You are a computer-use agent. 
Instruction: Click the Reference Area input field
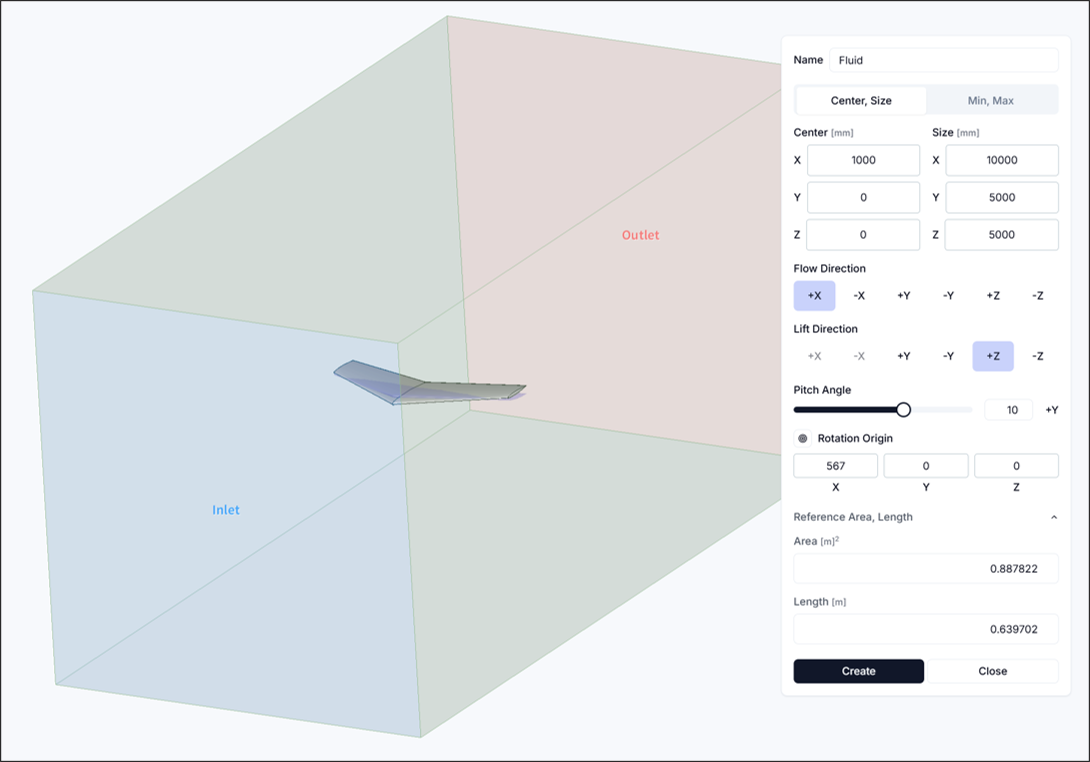(925, 568)
